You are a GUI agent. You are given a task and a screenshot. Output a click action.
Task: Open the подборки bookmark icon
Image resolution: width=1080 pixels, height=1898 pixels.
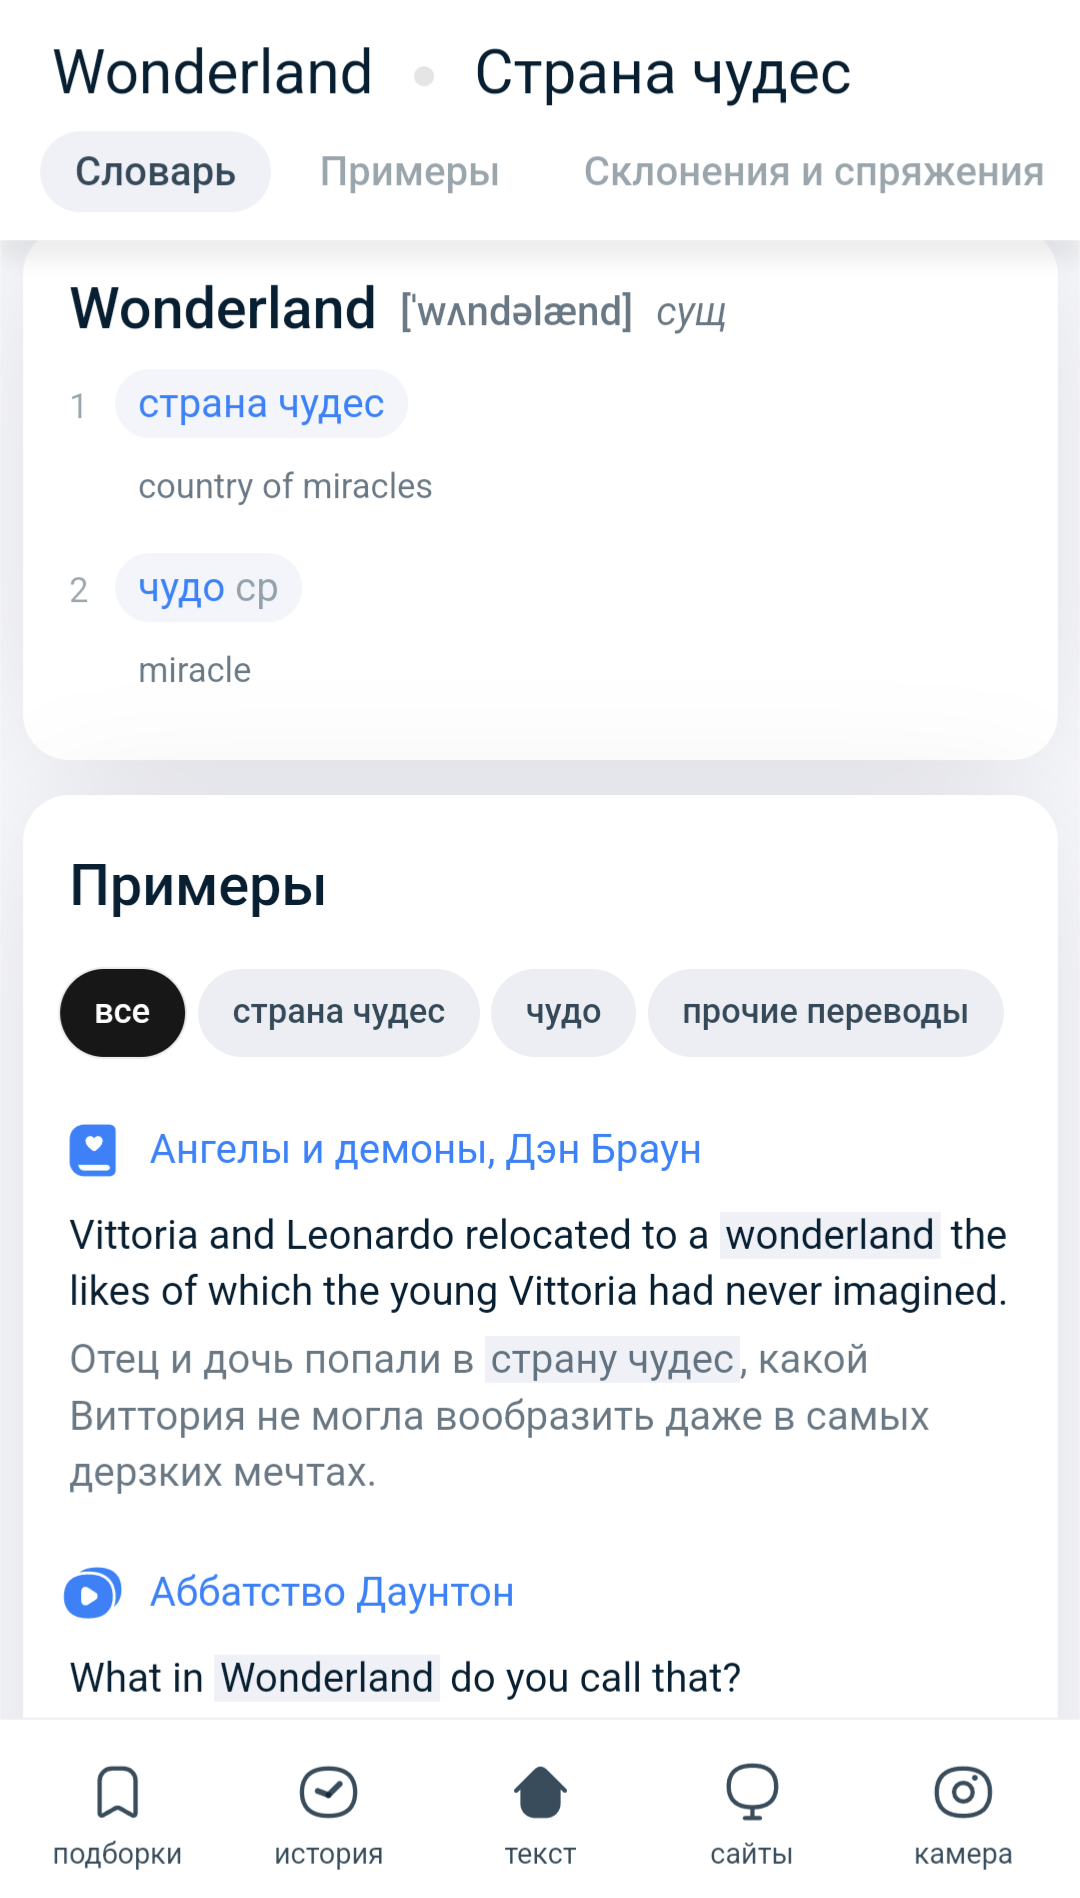(117, 1792)
